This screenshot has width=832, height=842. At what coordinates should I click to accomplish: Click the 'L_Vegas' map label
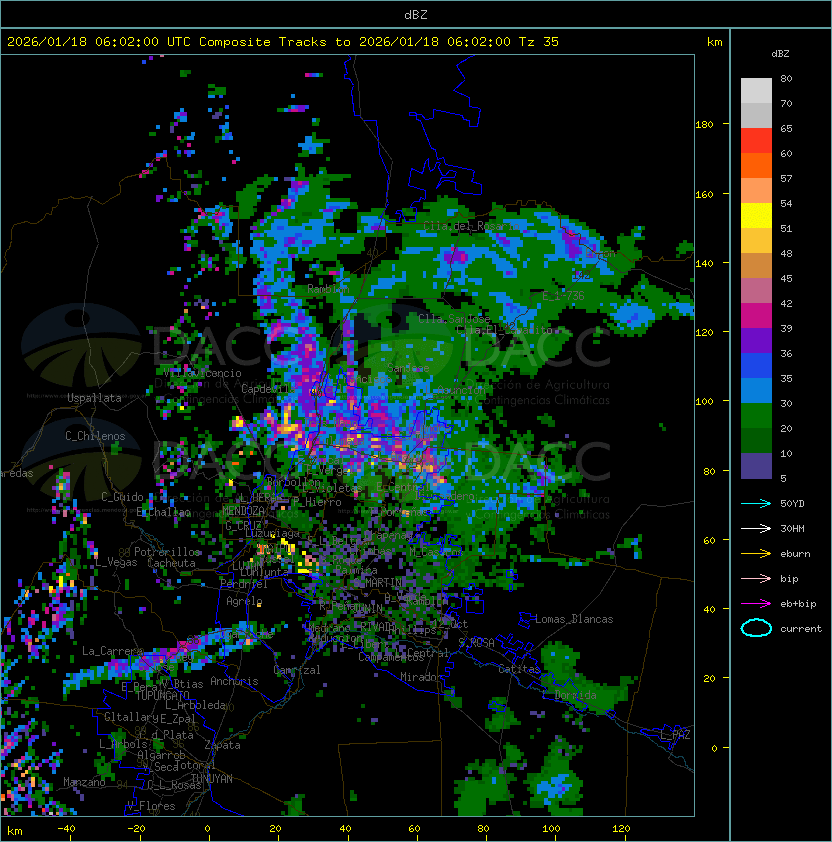[117, 562]
